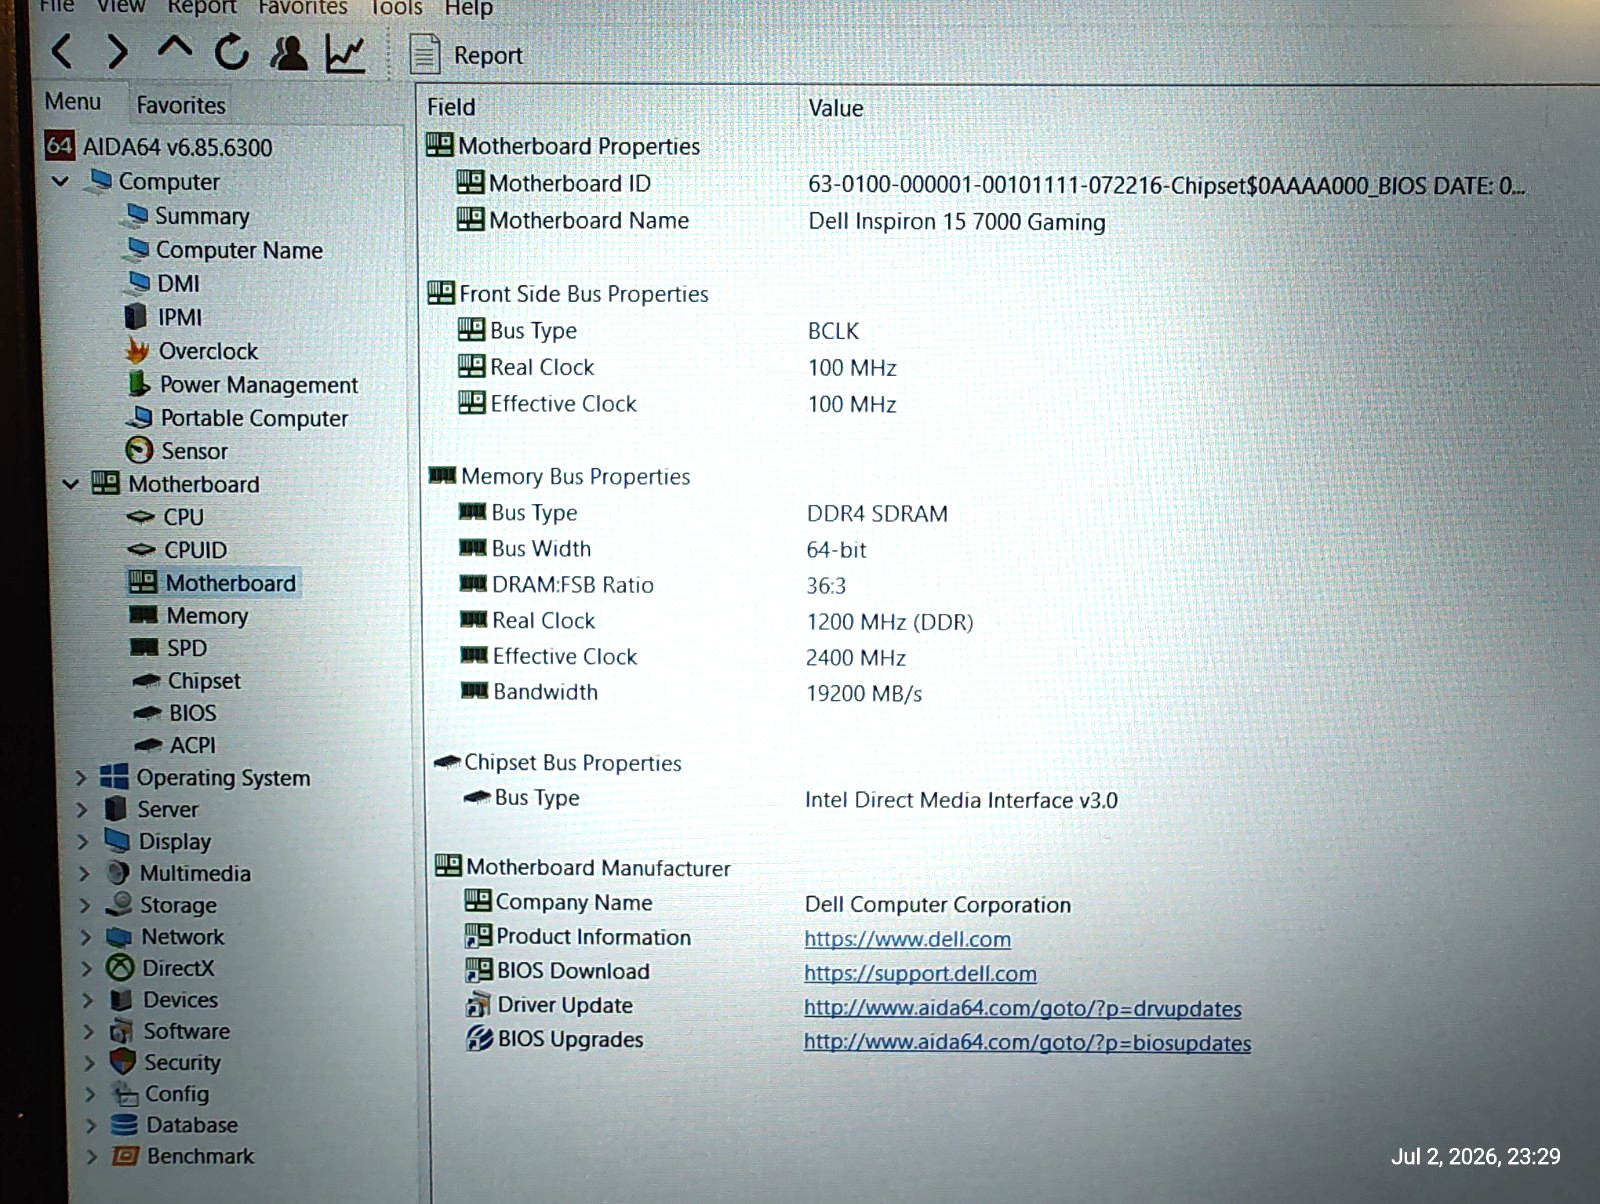
Task: Select Intel Direct Media Interface v3.0 value
Action: [961, 800]
